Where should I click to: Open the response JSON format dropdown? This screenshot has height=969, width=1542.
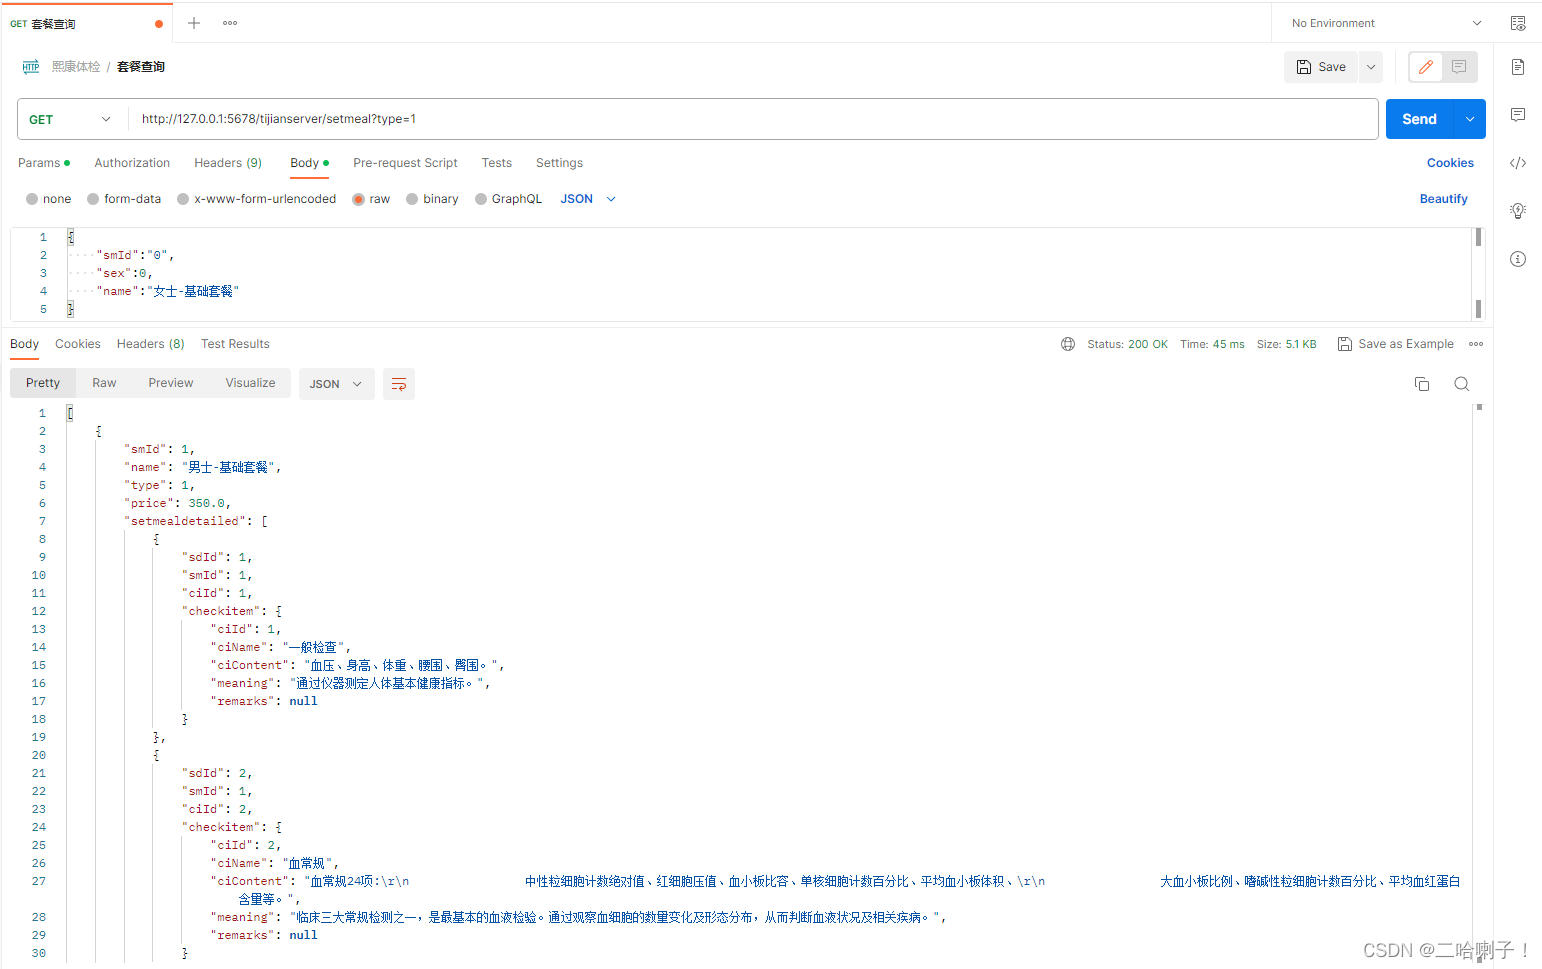coord(336,384)
